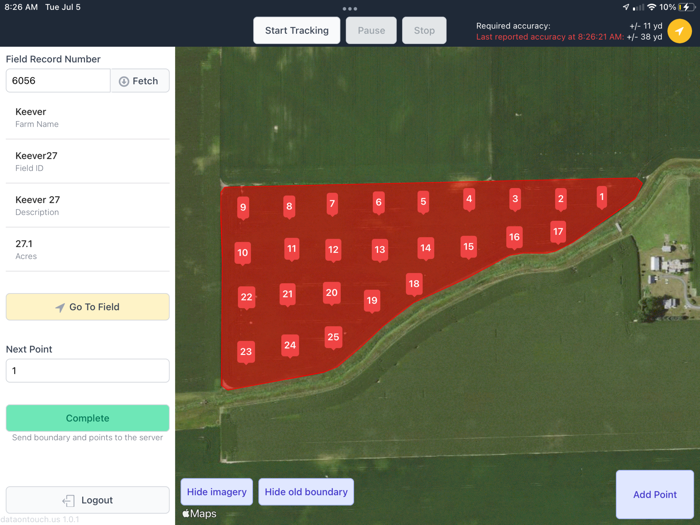Select map point marker 1
Viewport: 700px width, 525px height.
click(602, 197)
